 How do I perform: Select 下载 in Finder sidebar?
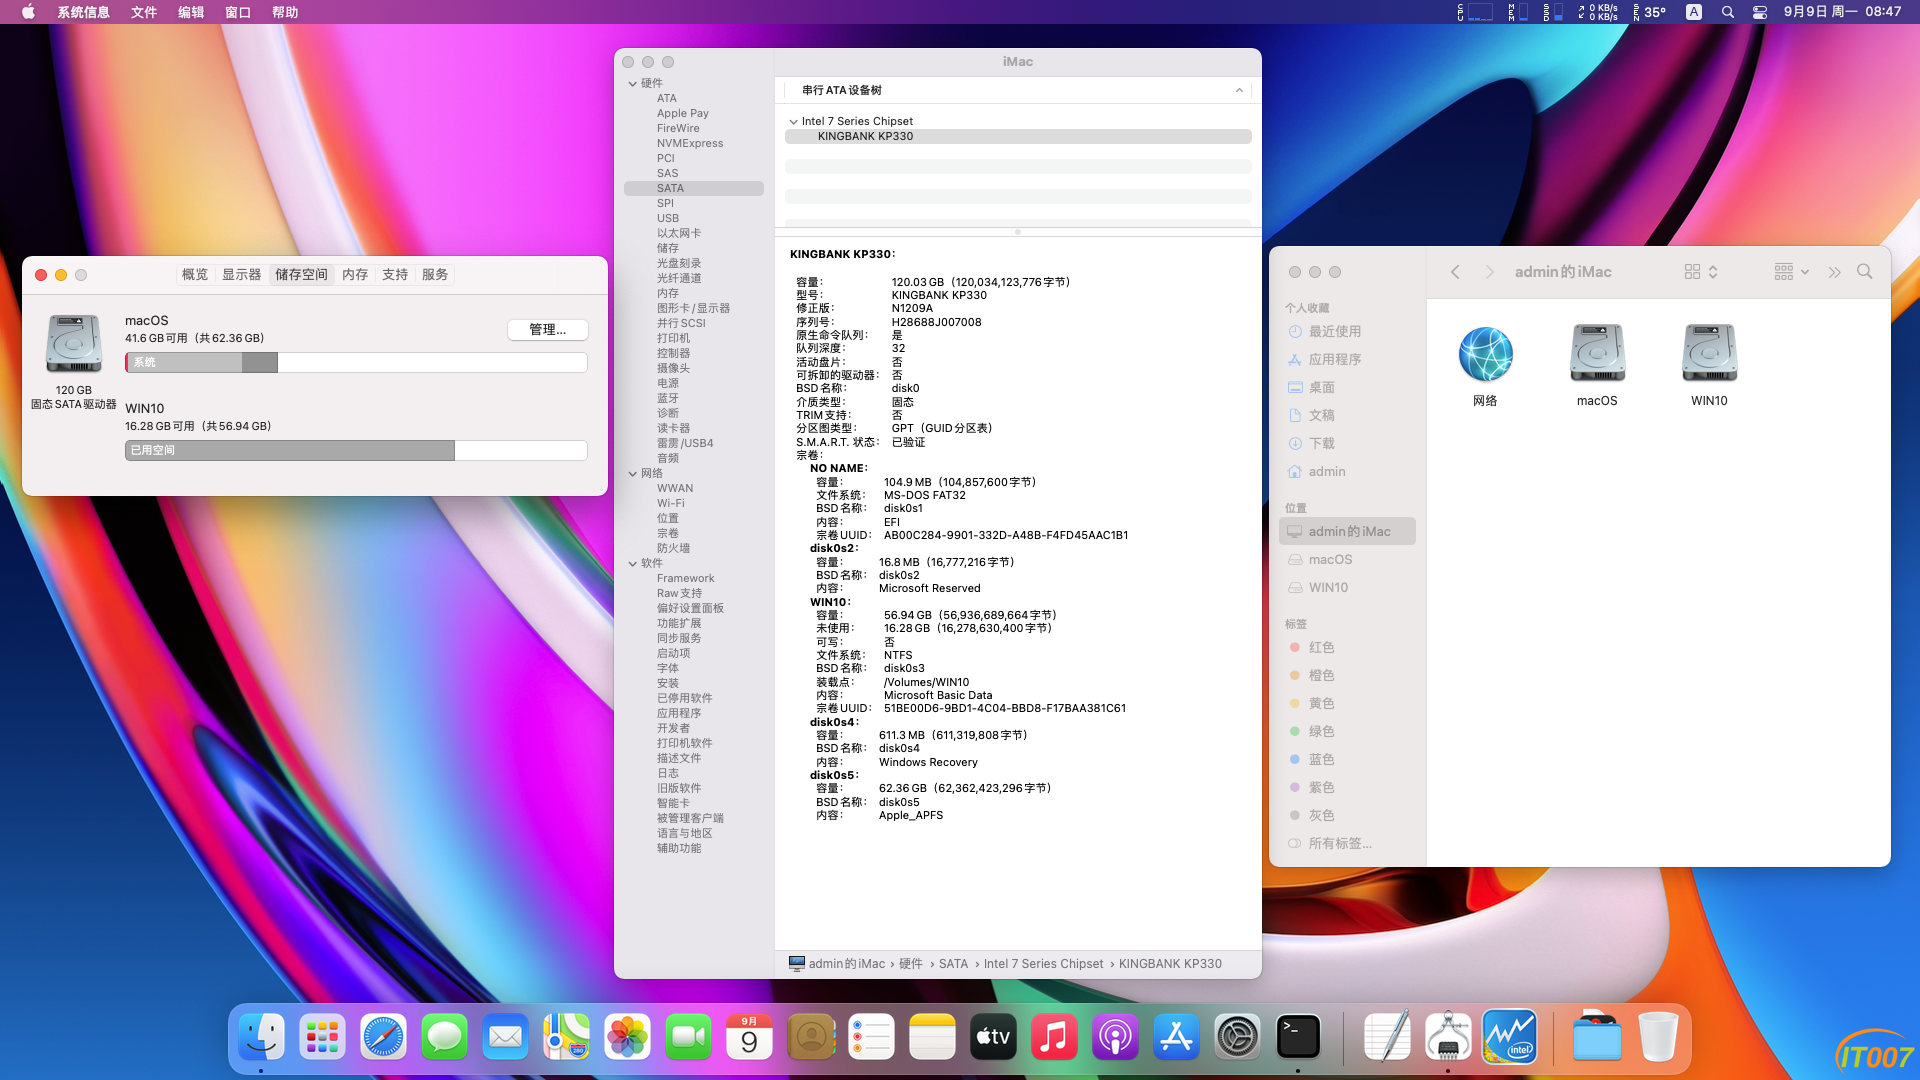[x=1321, y=444]
